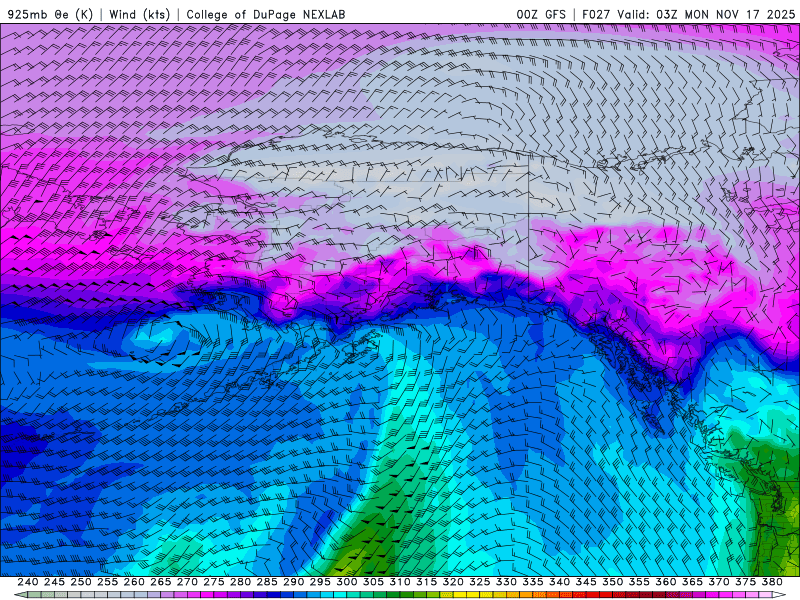800x600 pixels.
Task: Click the 320 value on the color scale
Action: click(x=453, y=582)
